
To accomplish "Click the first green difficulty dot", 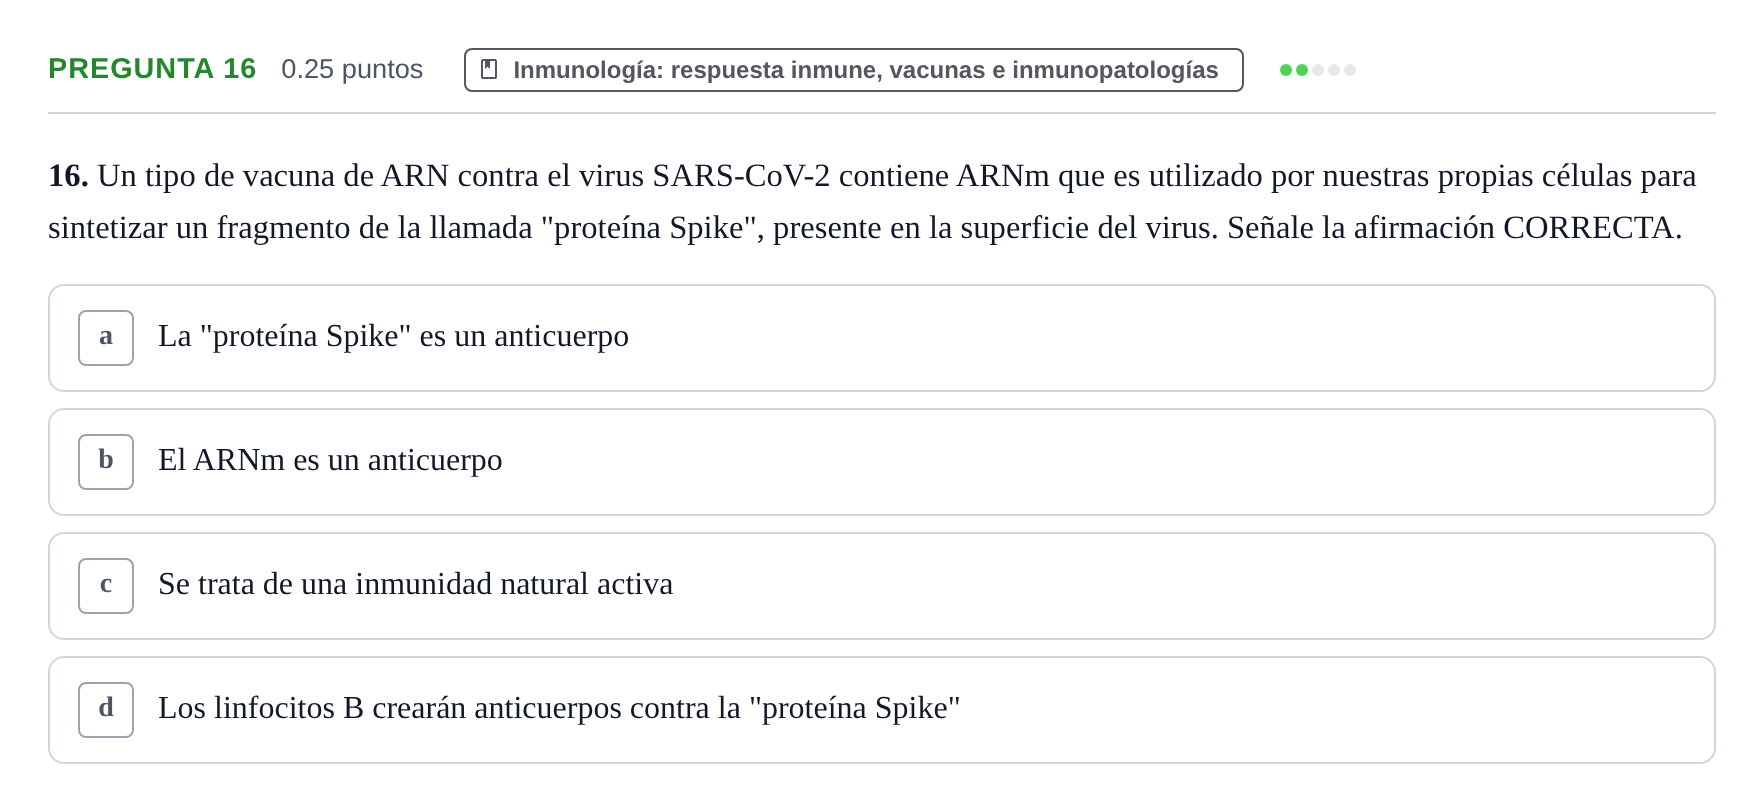I will 1286,70.
